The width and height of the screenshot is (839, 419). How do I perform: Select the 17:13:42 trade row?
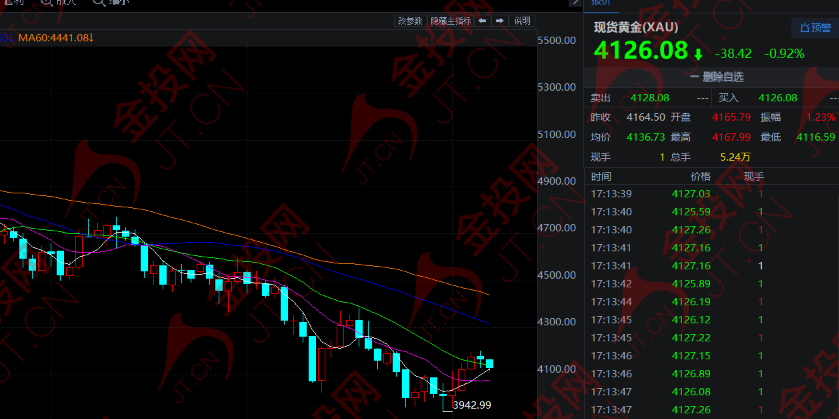pyautogui.click(x=711, y=284)
